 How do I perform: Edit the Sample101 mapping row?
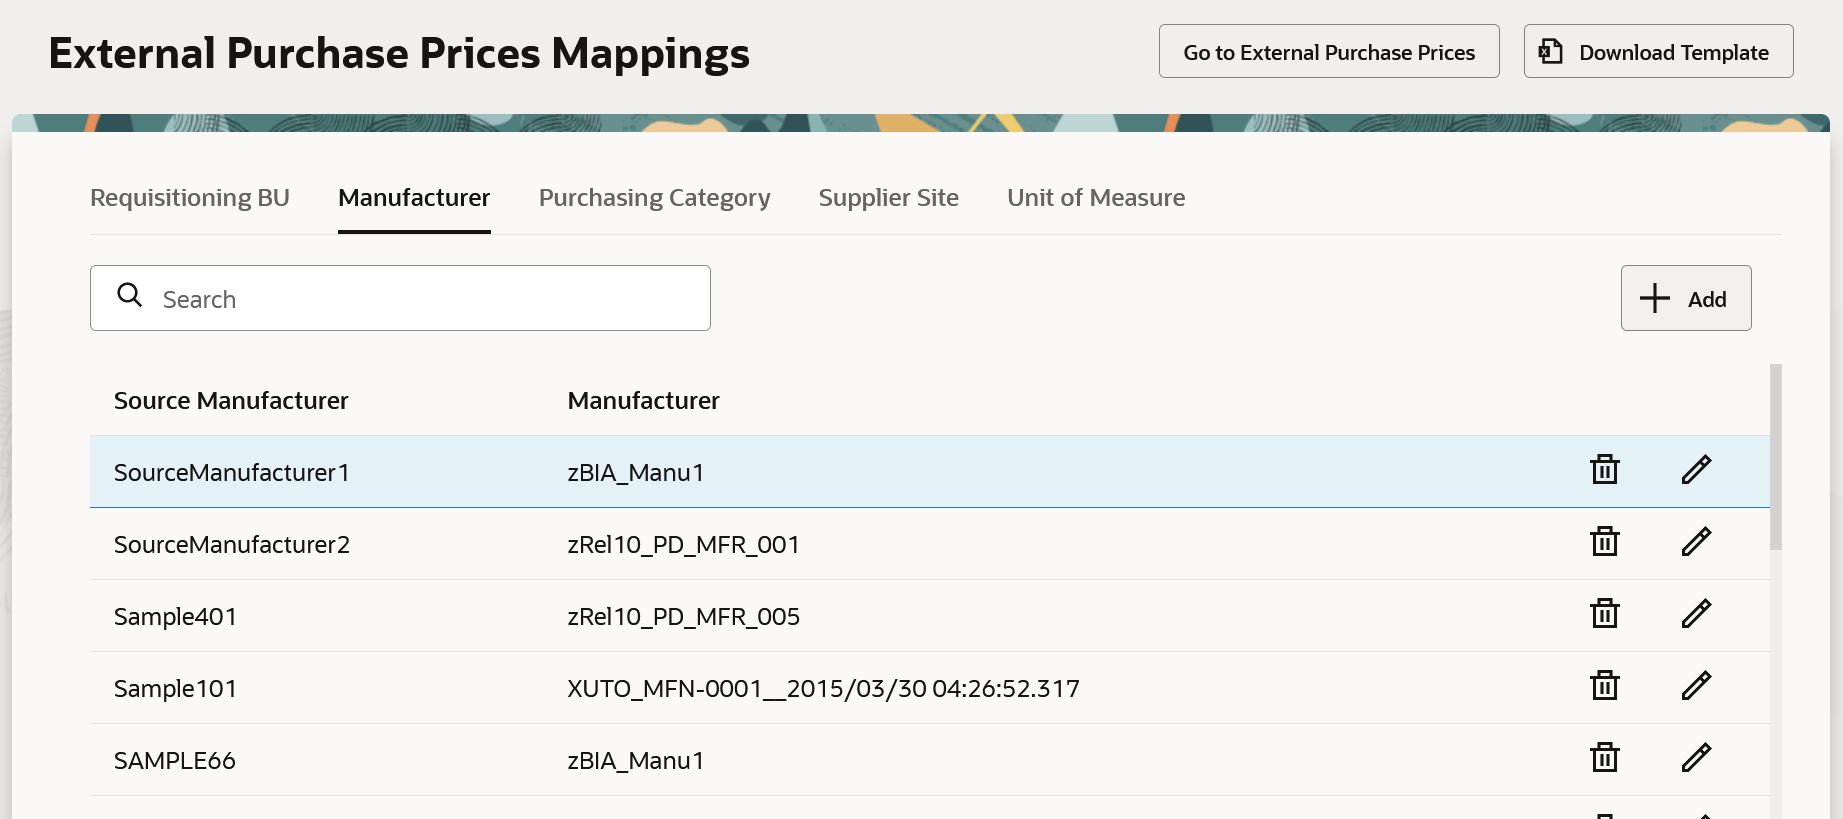1696,685
